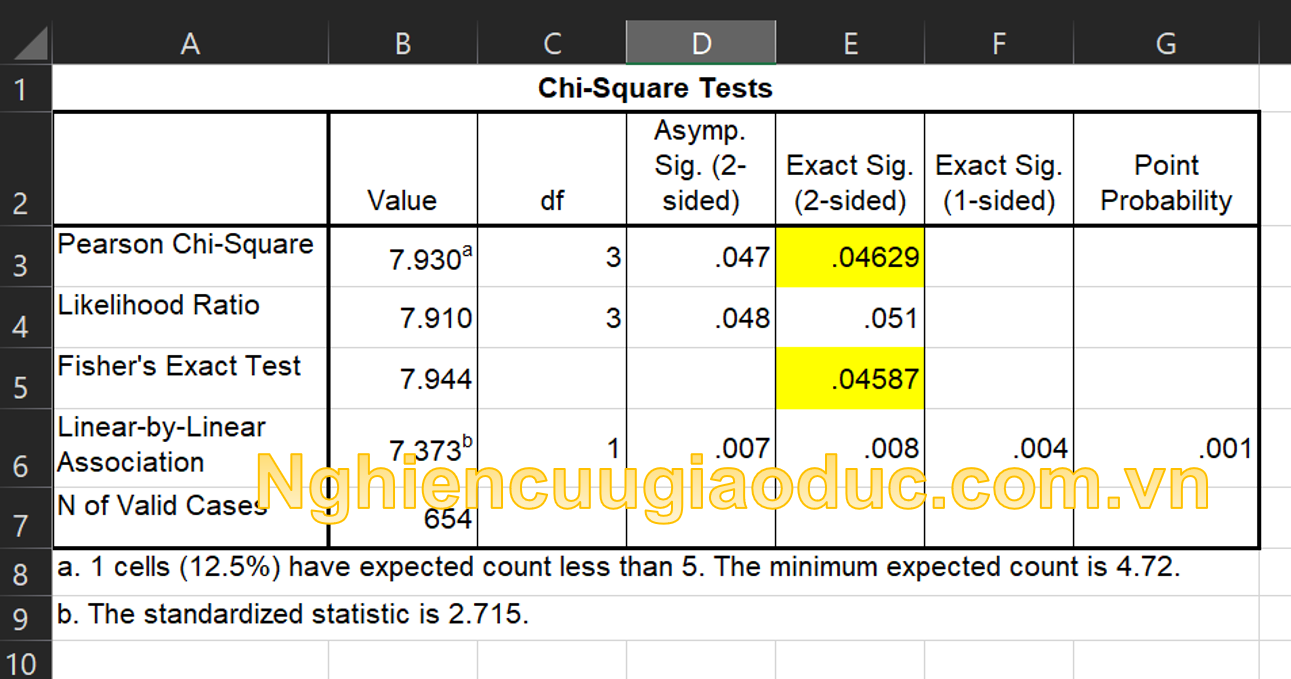Select the yellow highlighted .04587 cell

coord(850,379)
